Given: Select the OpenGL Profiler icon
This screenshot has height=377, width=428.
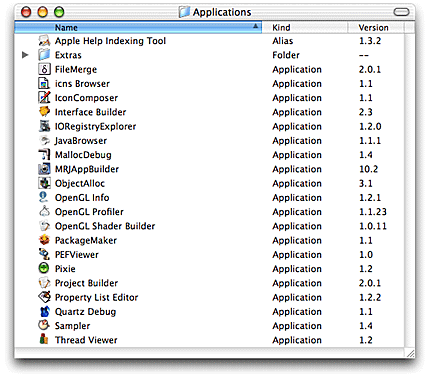Looking at the screenshot, I should click(x=44, y=211).
